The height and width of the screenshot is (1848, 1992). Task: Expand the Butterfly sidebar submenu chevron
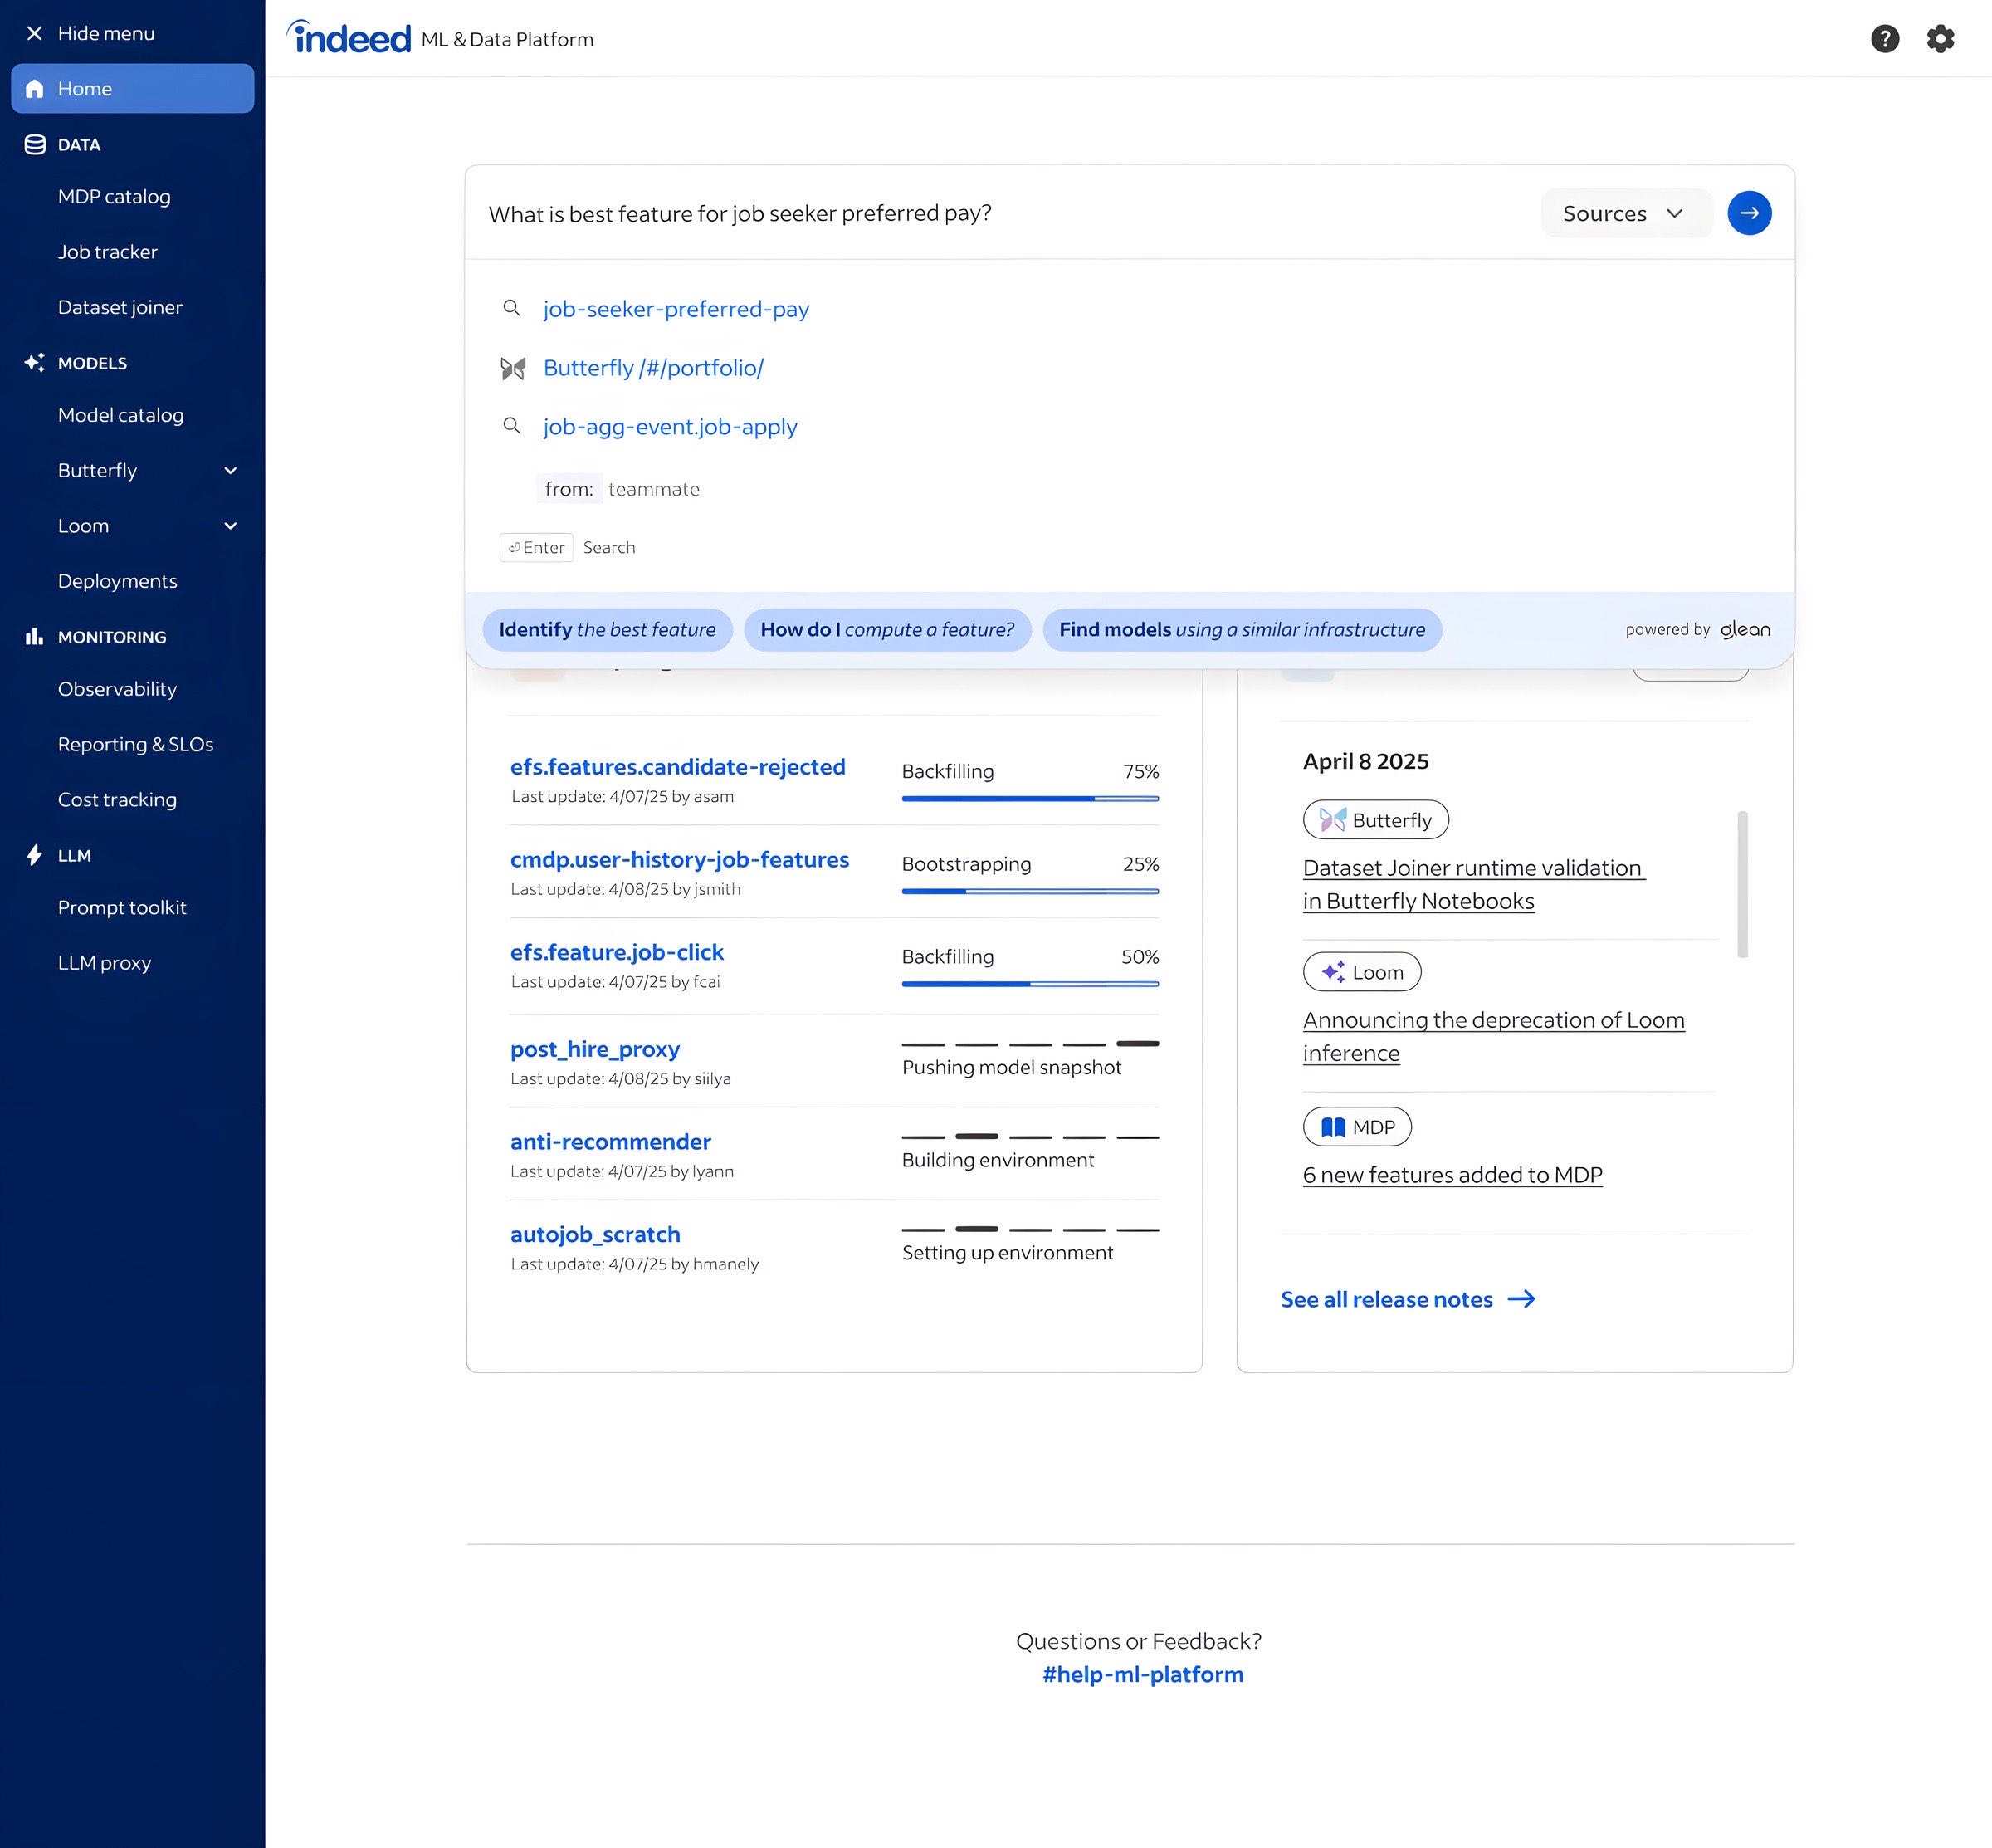click(231, 471)
